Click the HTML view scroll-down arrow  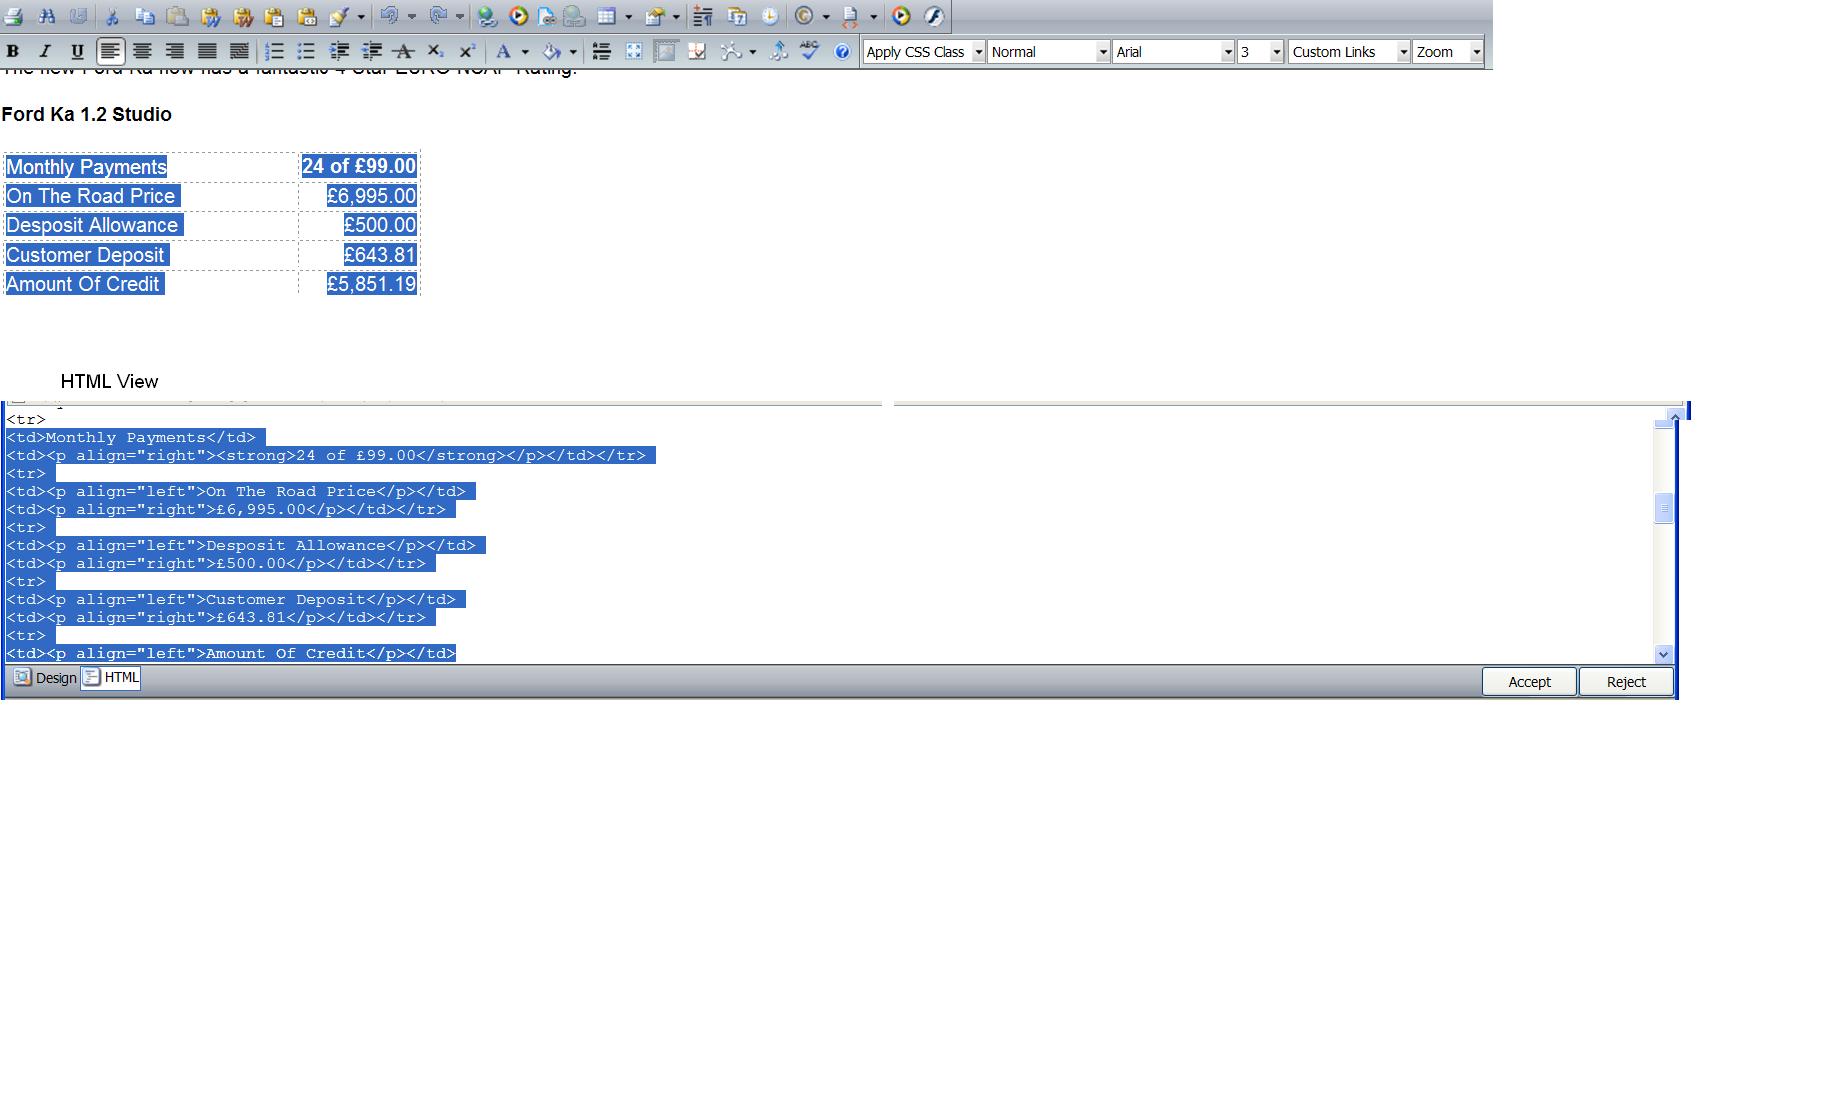coord(1664,654)
